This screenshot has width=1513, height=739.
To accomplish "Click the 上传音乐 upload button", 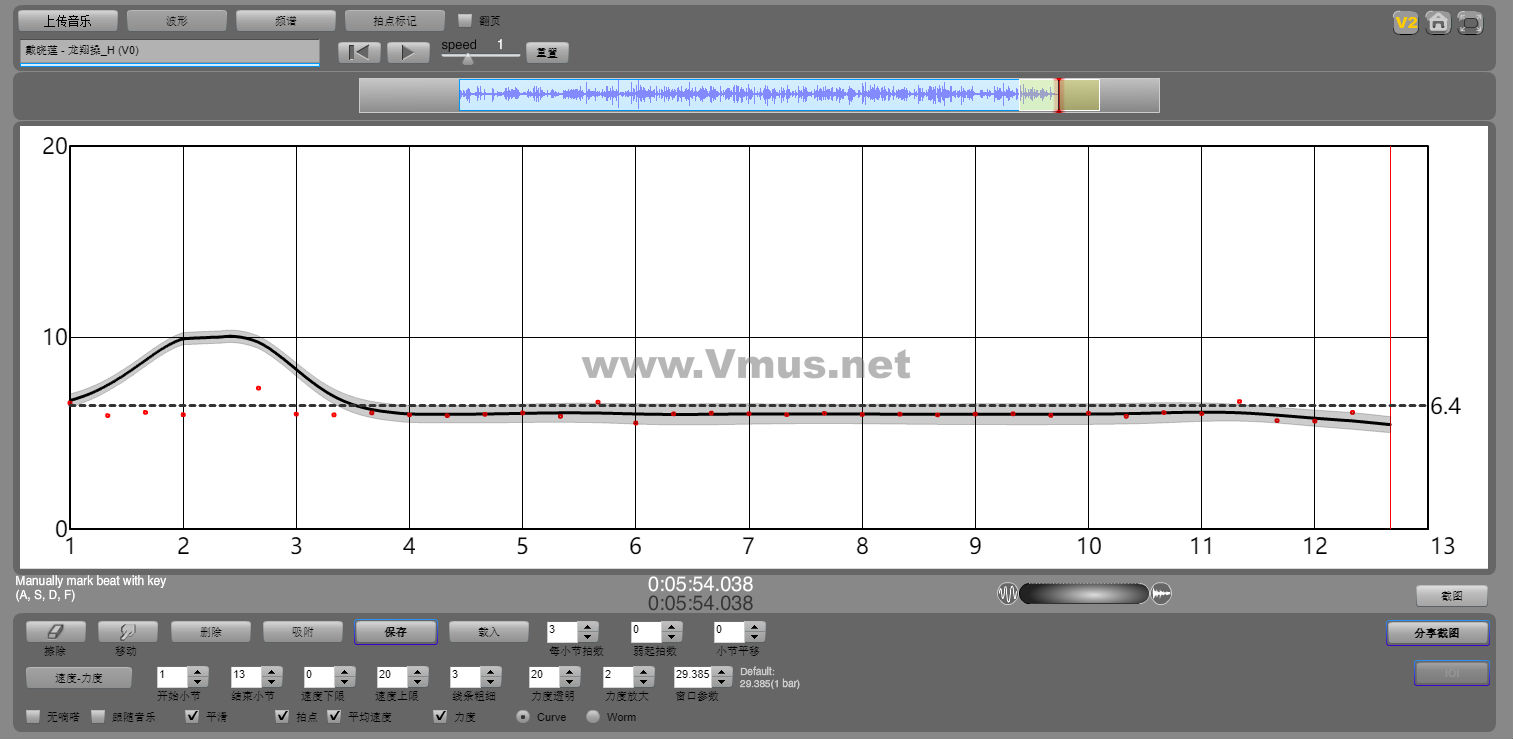I will point(68,21).
